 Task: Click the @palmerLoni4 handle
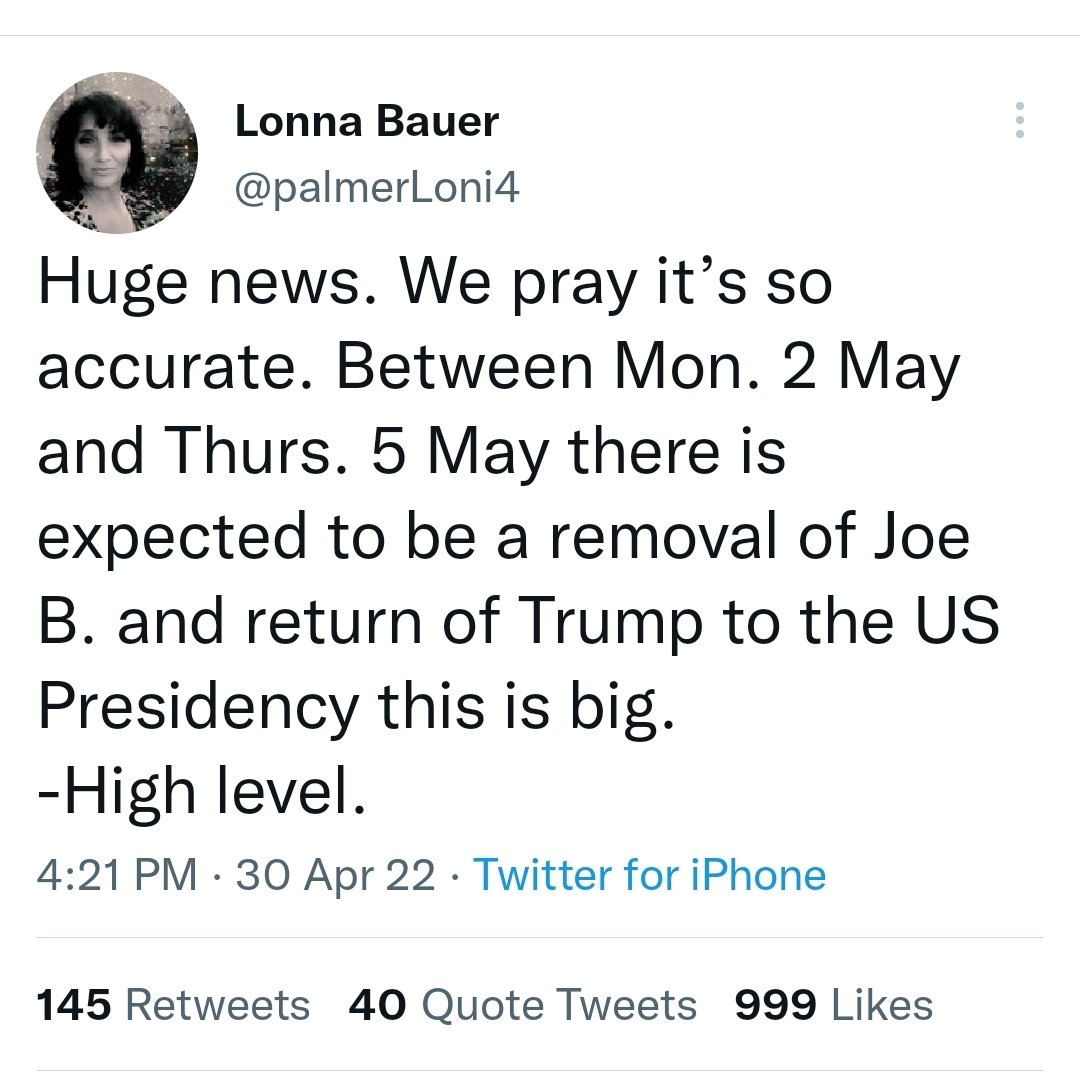pyautogui.click(x=377, y=188)
